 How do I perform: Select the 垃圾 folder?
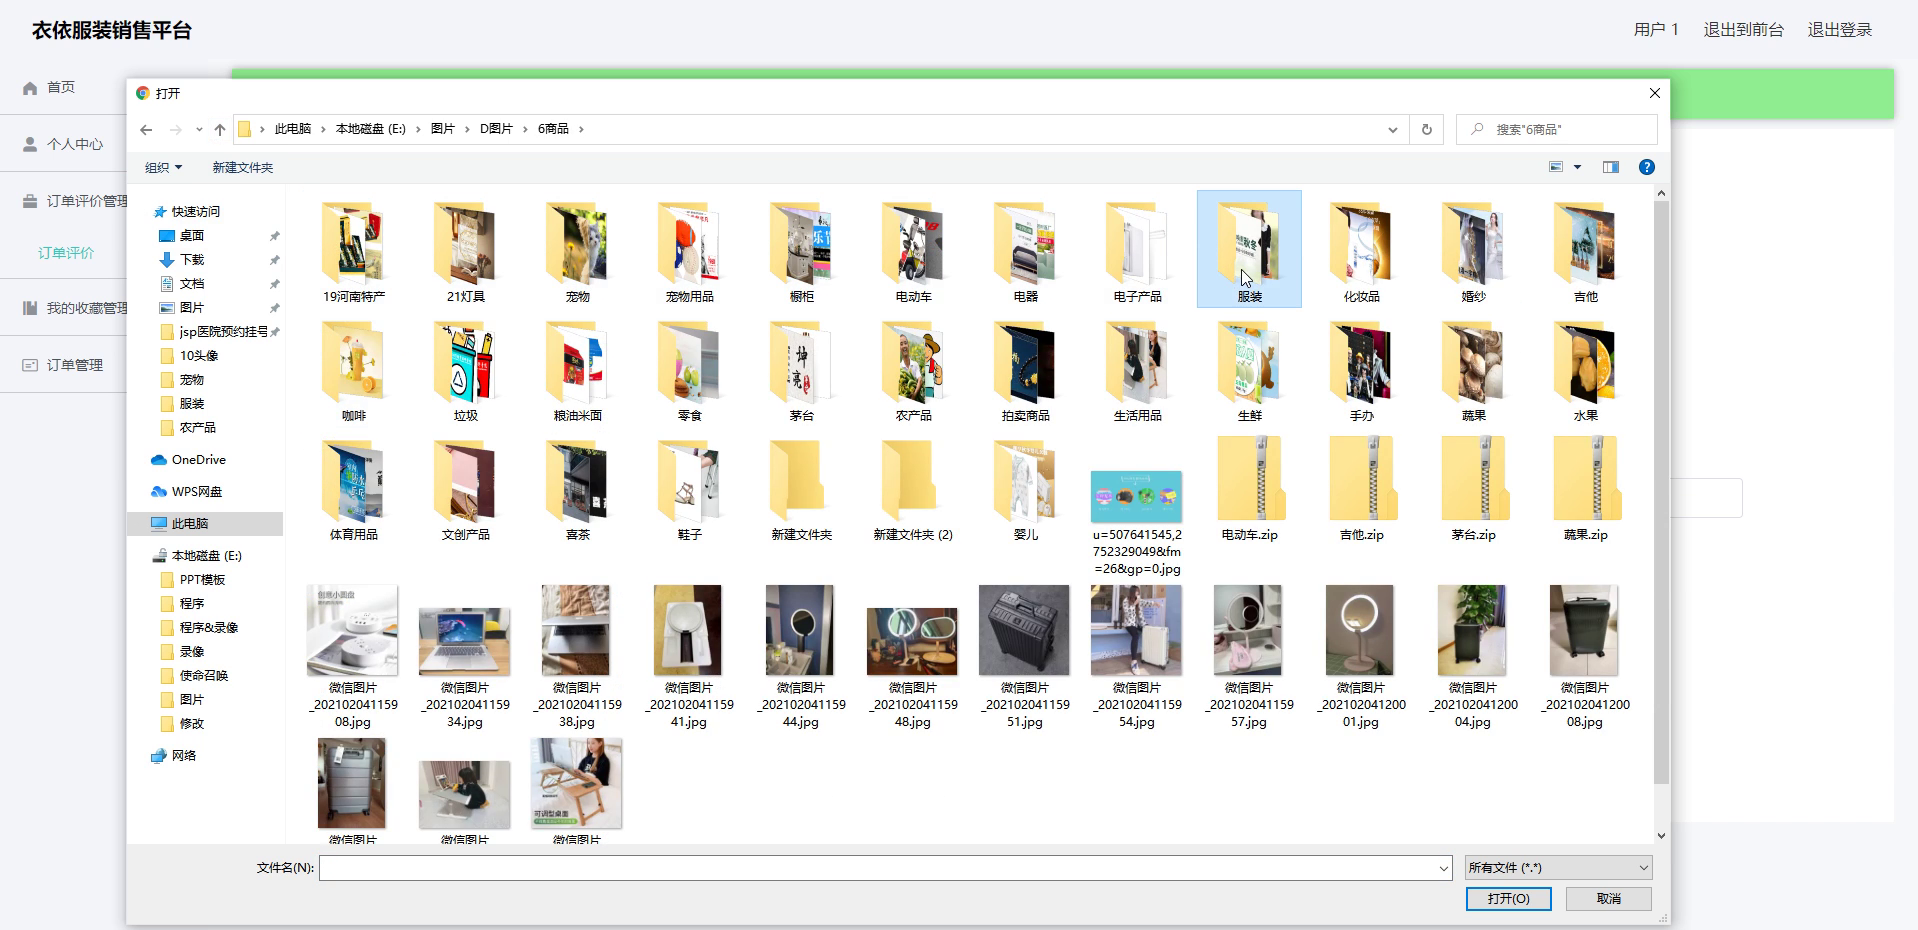[466, 370]
